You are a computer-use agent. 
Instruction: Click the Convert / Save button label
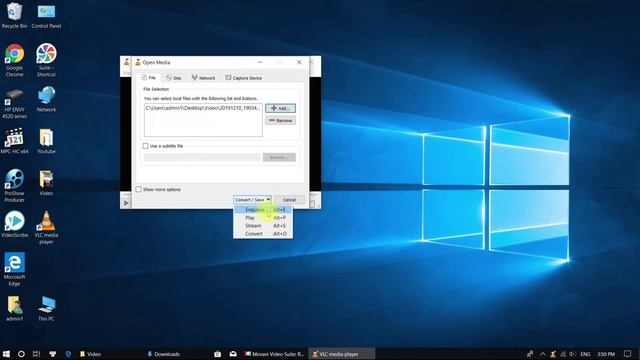coord(249,200)
